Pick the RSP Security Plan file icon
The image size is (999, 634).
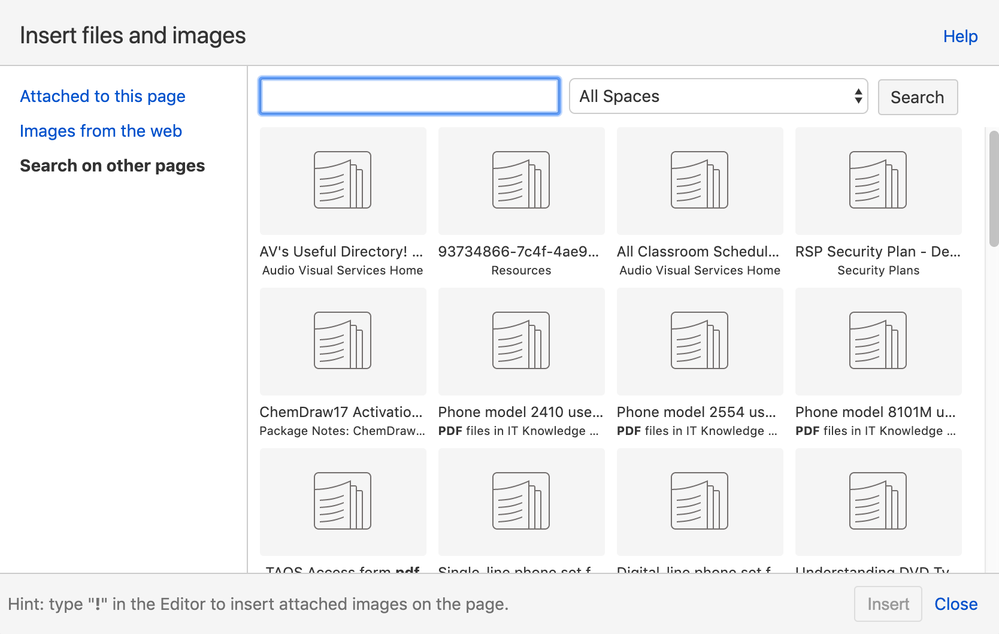coord(878,180)
